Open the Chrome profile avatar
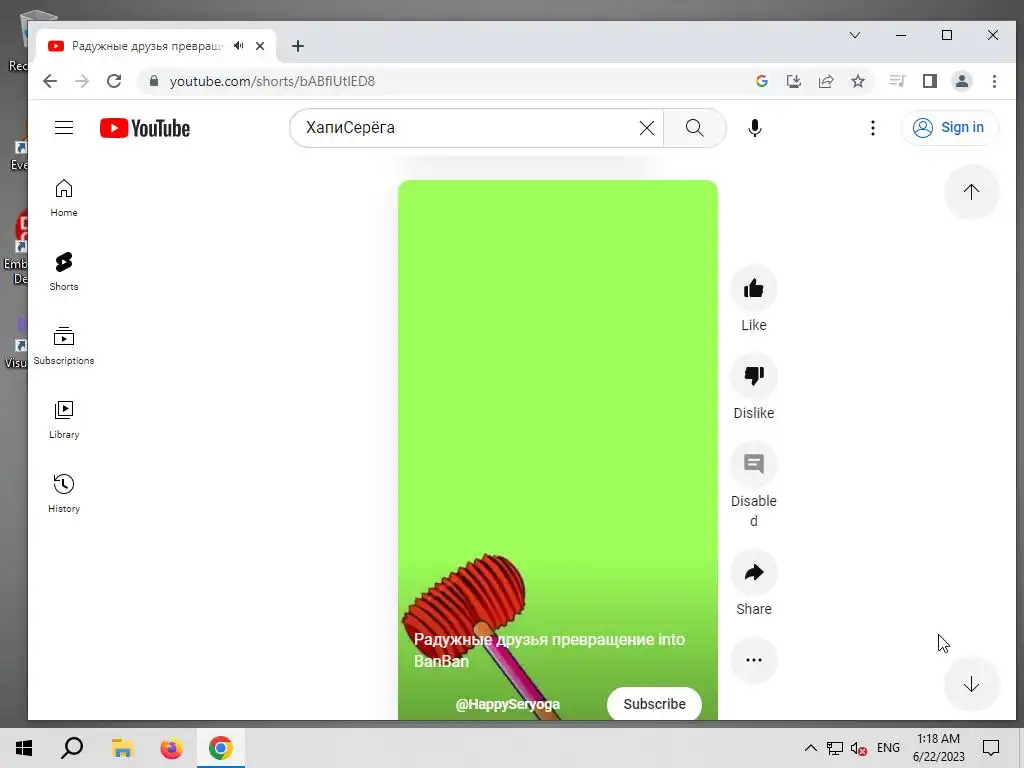Viewport: 1024px width, 768px height. [962, 81]
